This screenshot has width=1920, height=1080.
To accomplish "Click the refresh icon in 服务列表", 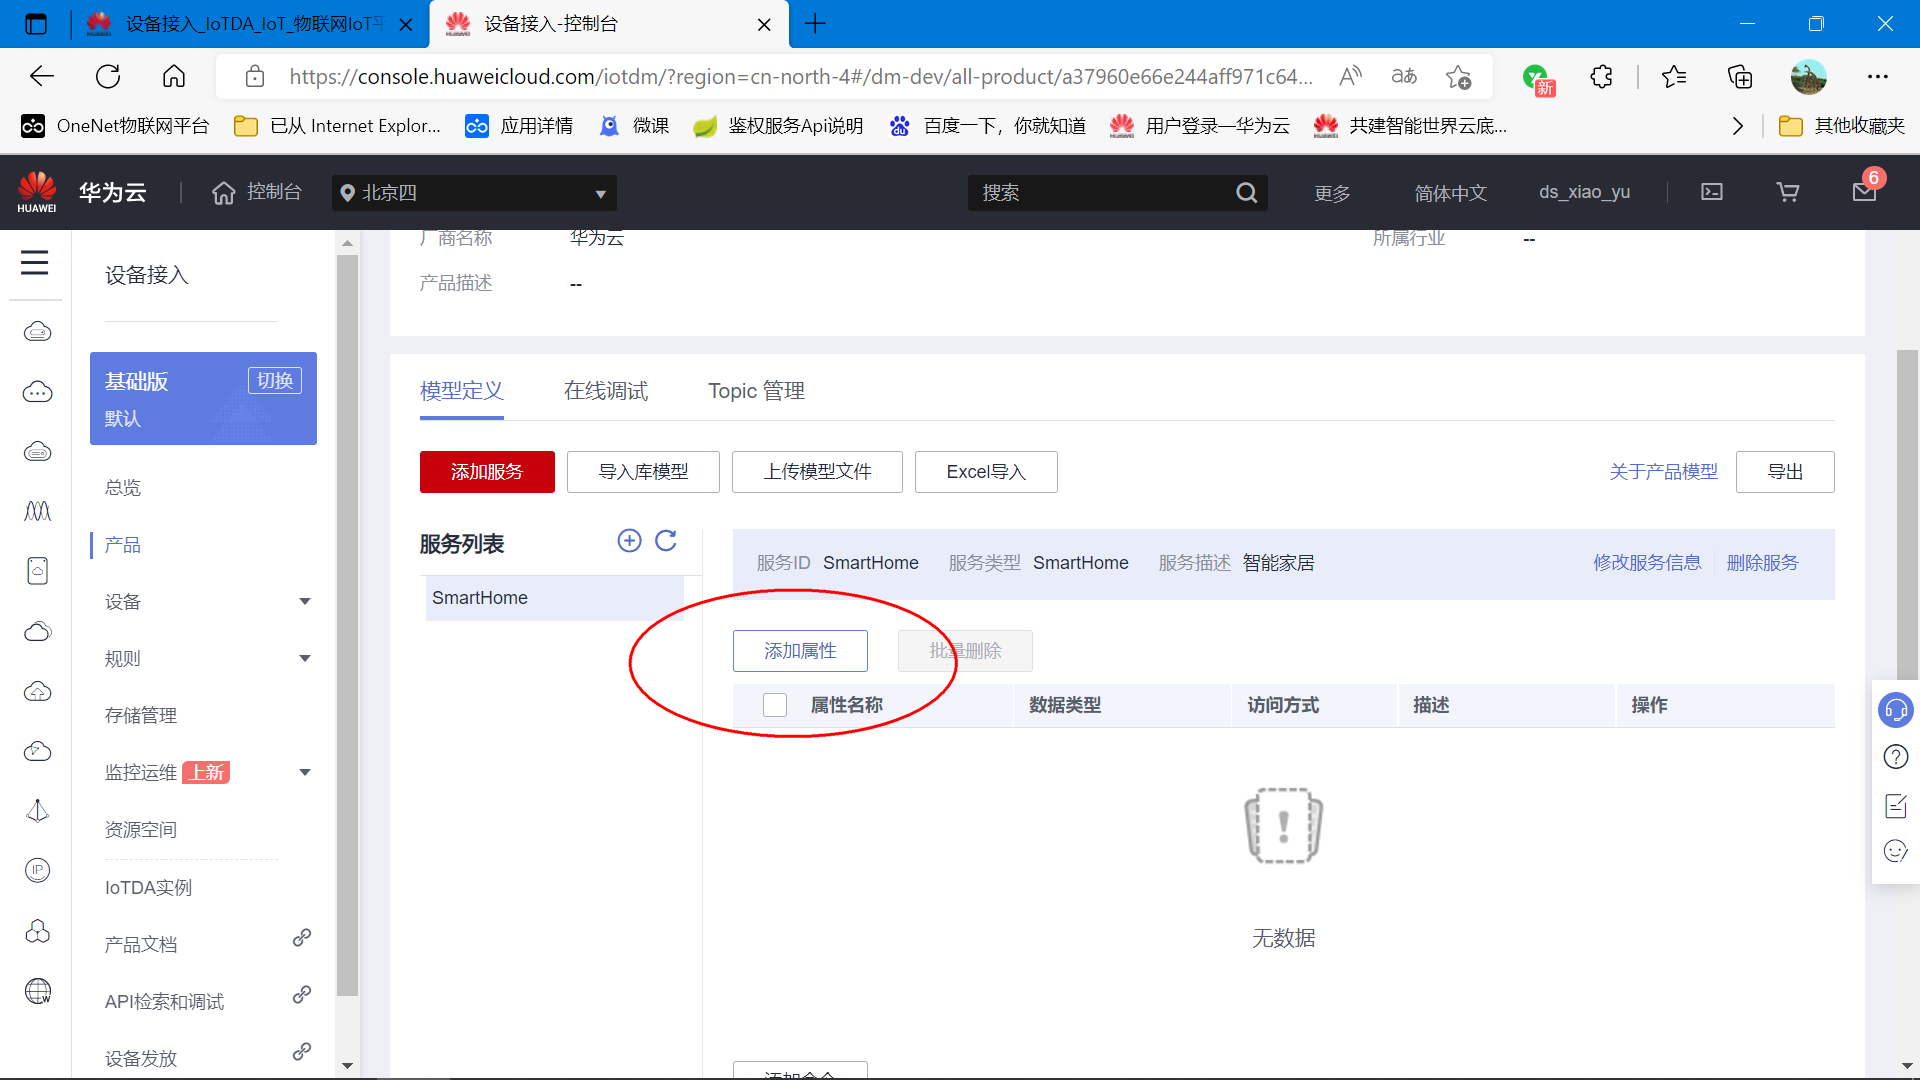I will [666, 541].
